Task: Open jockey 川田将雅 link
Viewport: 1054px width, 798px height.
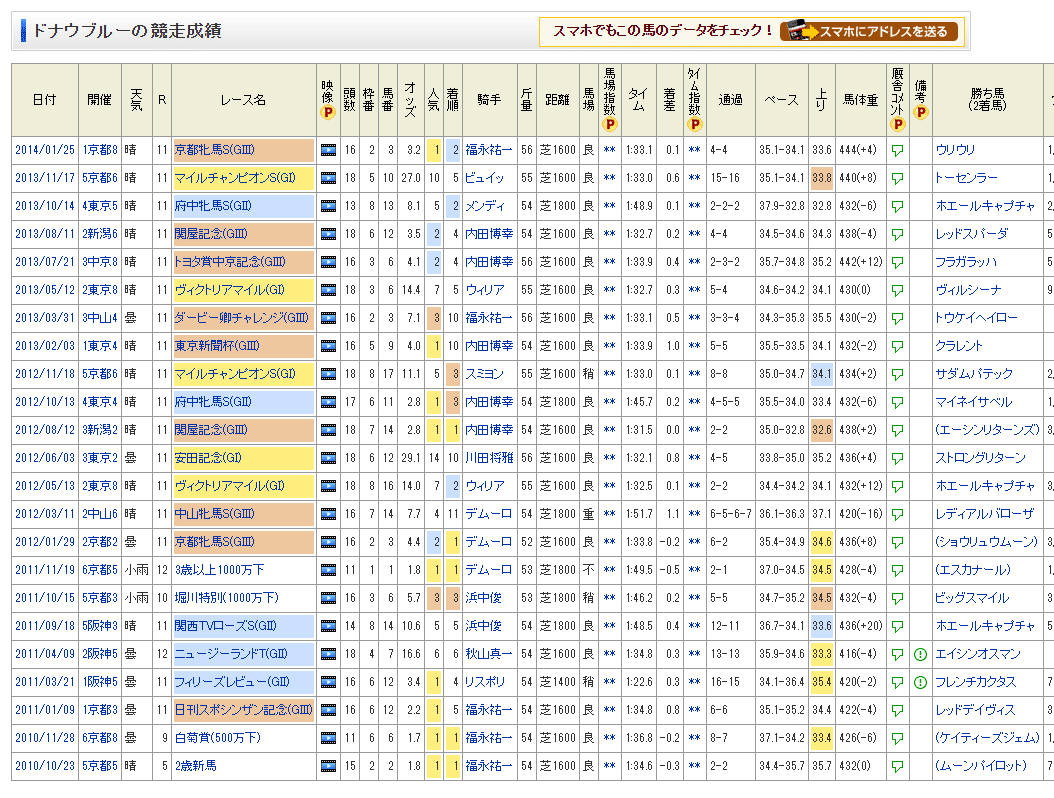Action: pos(489,458)
